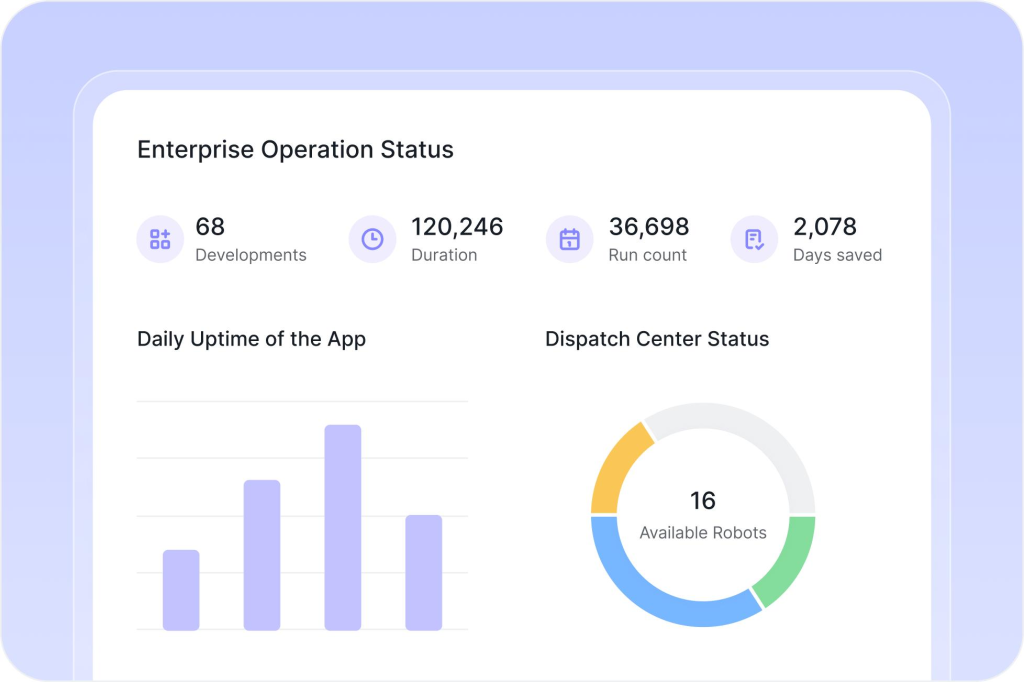Screen dimensions: 1024x682
Task: Click the Days saved label
Action: coord(837,255)
